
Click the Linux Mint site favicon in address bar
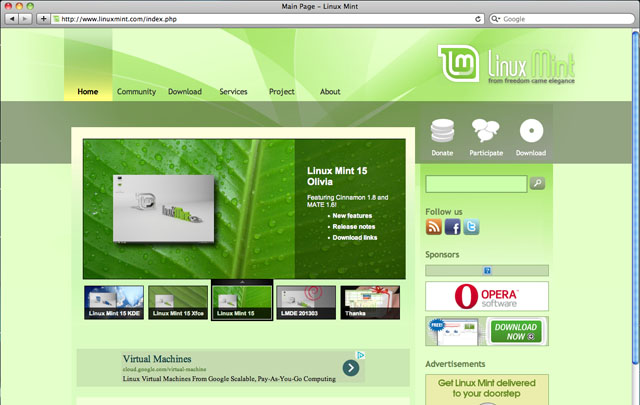[56, 19]
